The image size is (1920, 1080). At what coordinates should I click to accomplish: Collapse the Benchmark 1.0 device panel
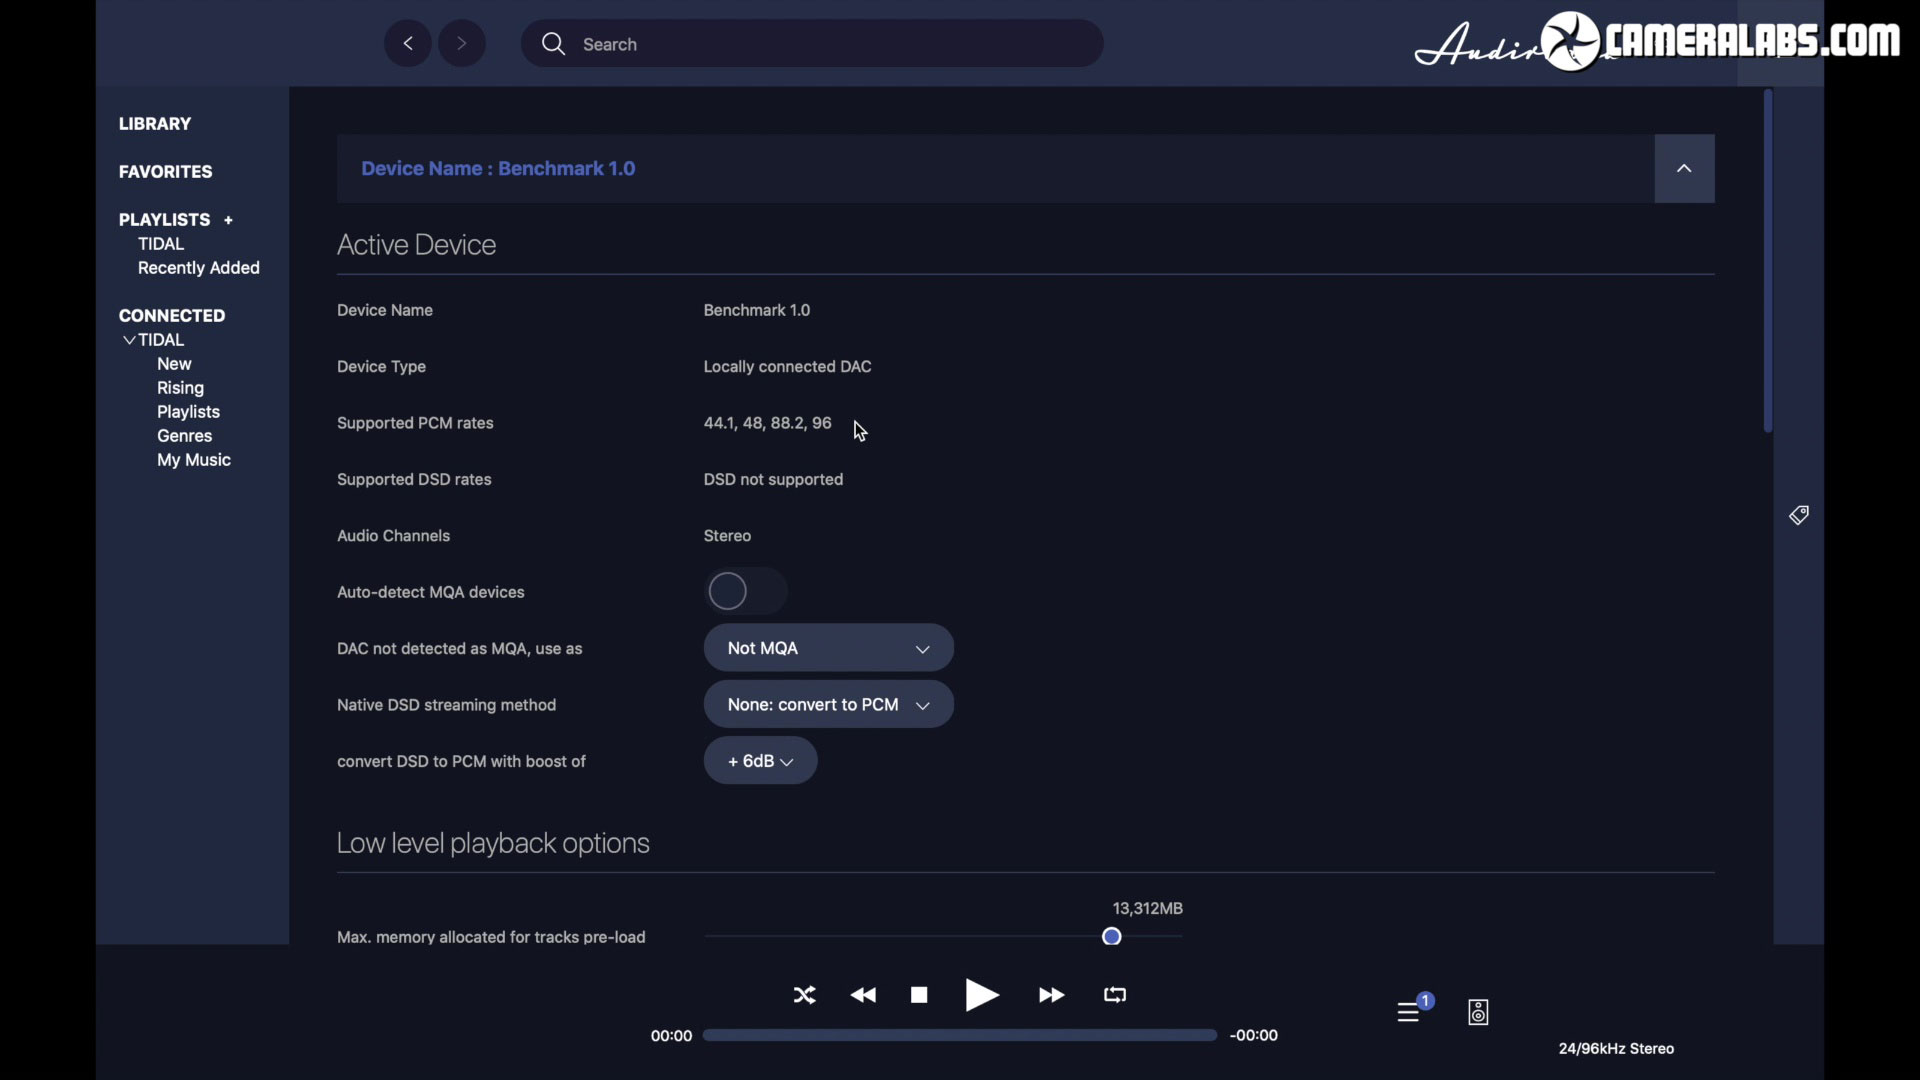coord(1684,169)
